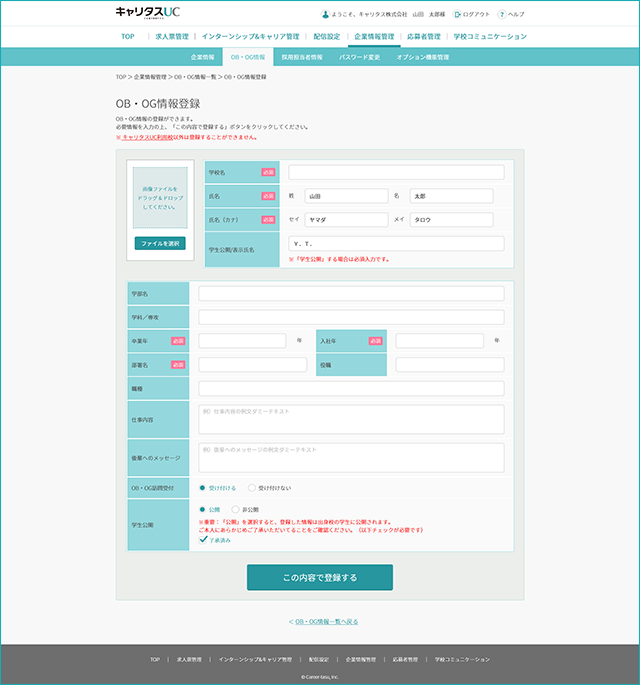Focus the 職種 input field
The height and width of the screenshot is (685, 640).
[x=351, y=388]
